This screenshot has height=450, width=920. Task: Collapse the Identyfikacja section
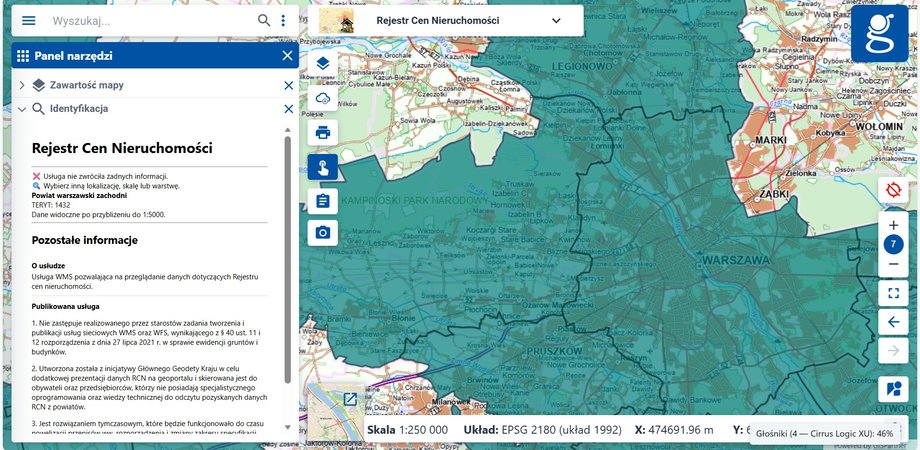click(22, 109)
